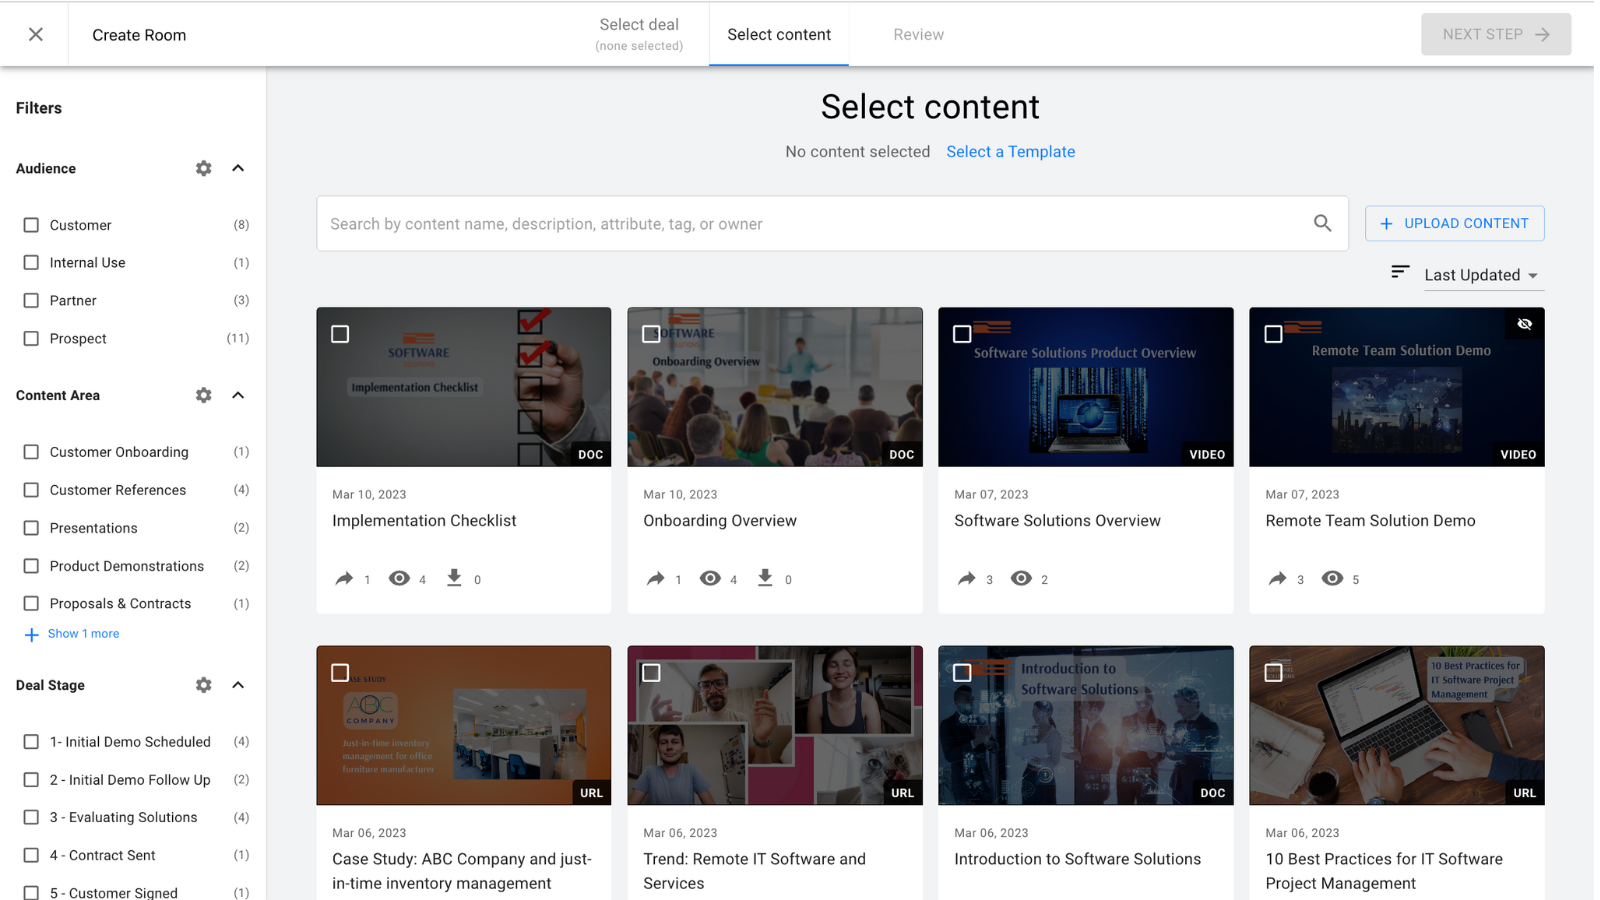Go to the Review step tab
1600x900 pixels.
pyautogui.click(x=918, y=34)
